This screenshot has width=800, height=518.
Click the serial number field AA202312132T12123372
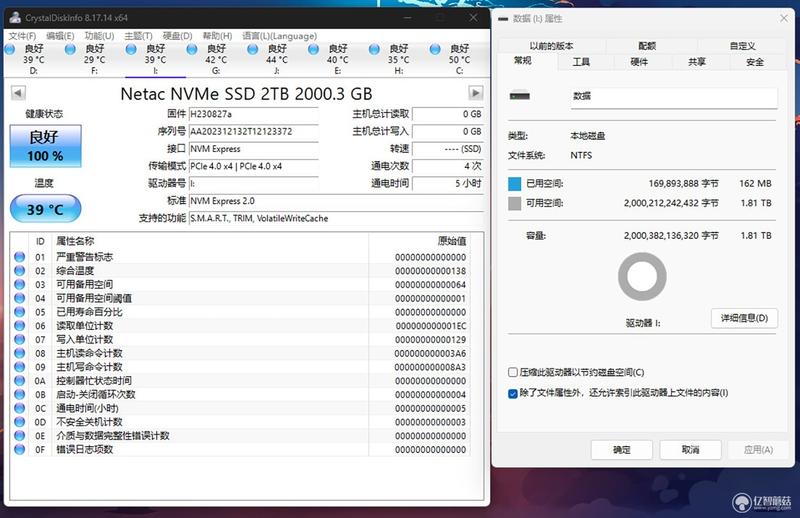pos(254,132)
